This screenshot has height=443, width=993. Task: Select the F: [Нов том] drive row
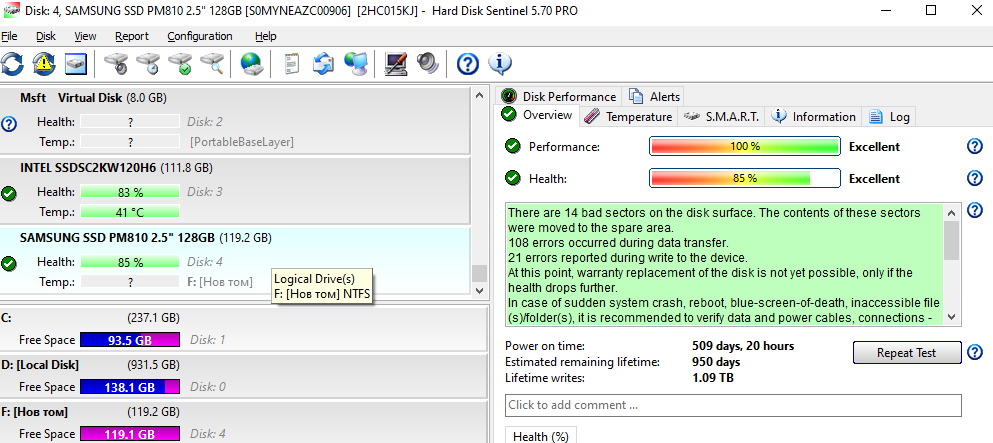(244, 423)
